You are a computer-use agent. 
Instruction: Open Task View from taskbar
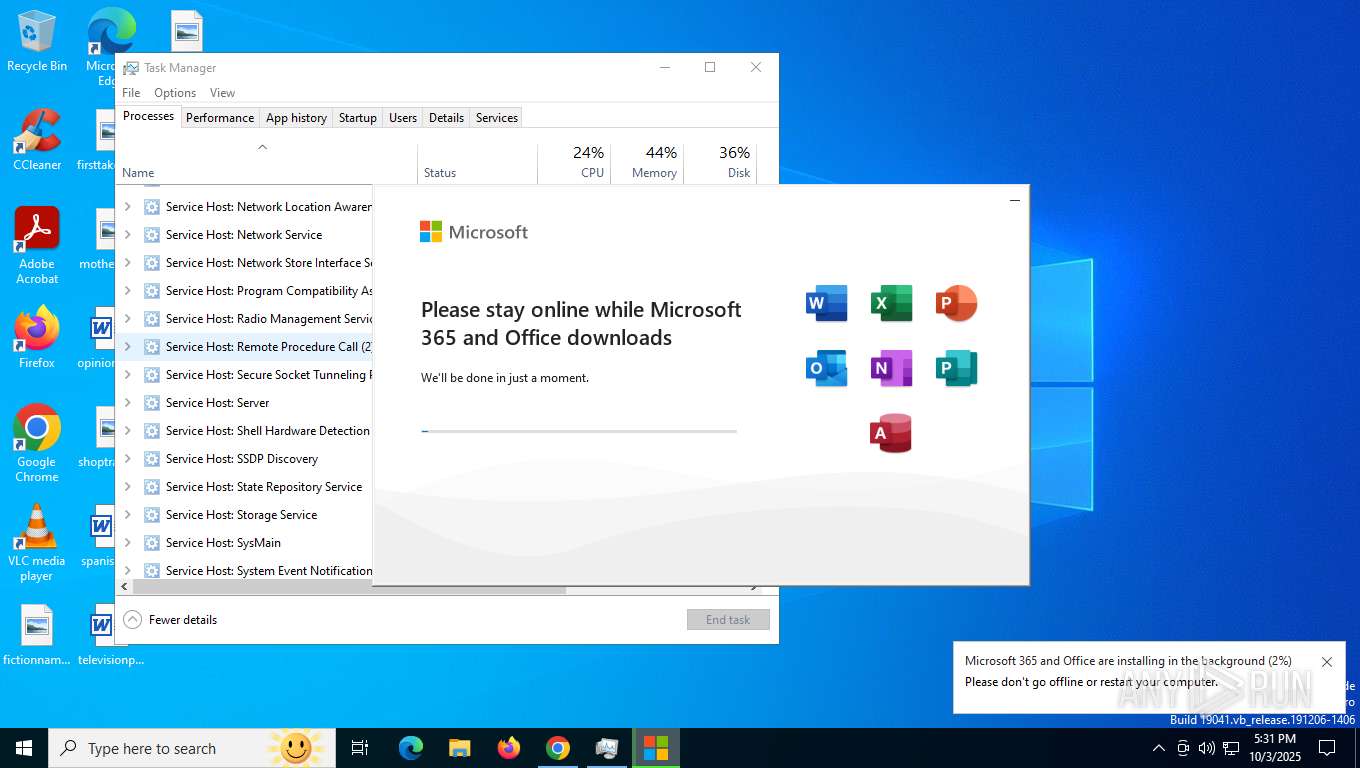[x=360, y=748]
